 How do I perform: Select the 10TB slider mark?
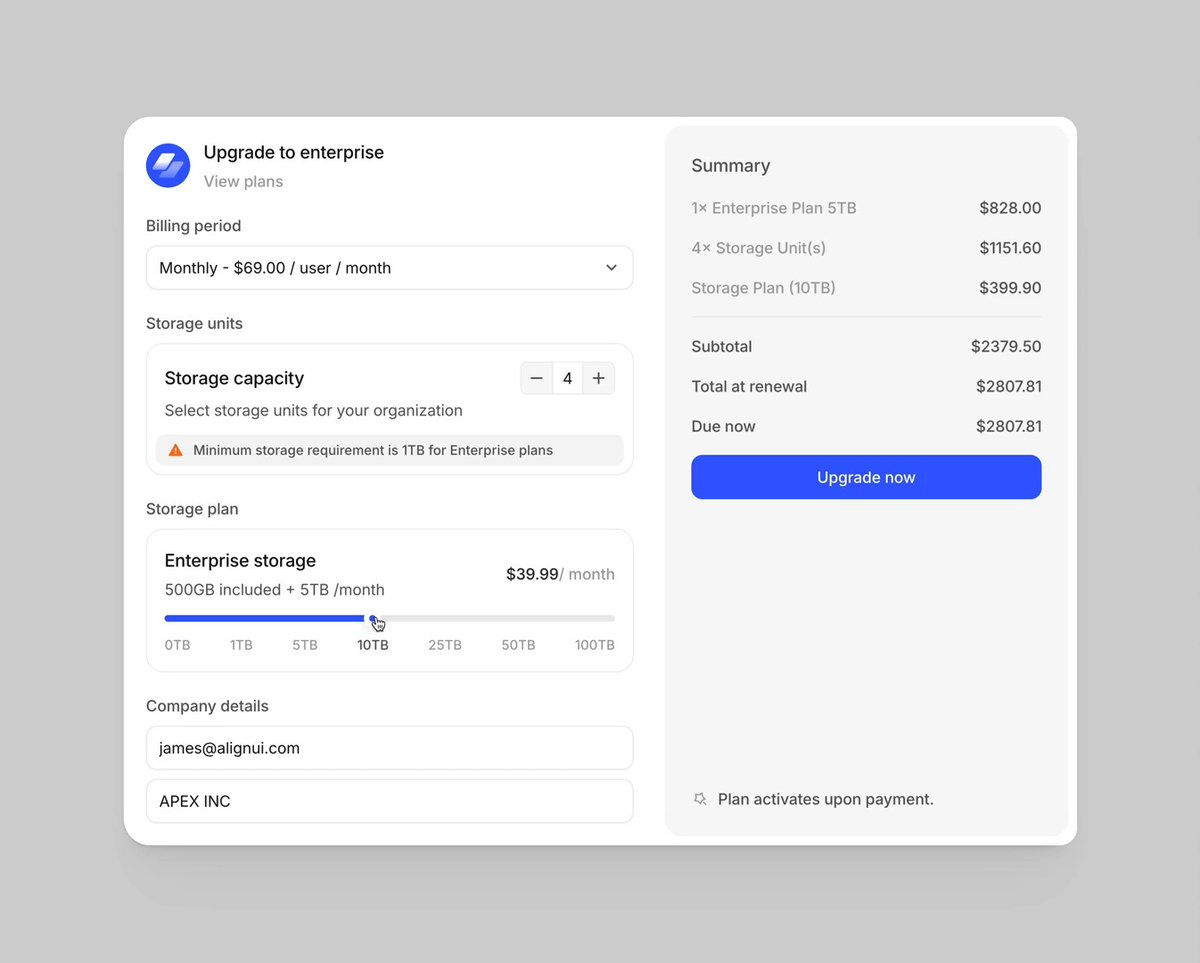click(373, 645)
